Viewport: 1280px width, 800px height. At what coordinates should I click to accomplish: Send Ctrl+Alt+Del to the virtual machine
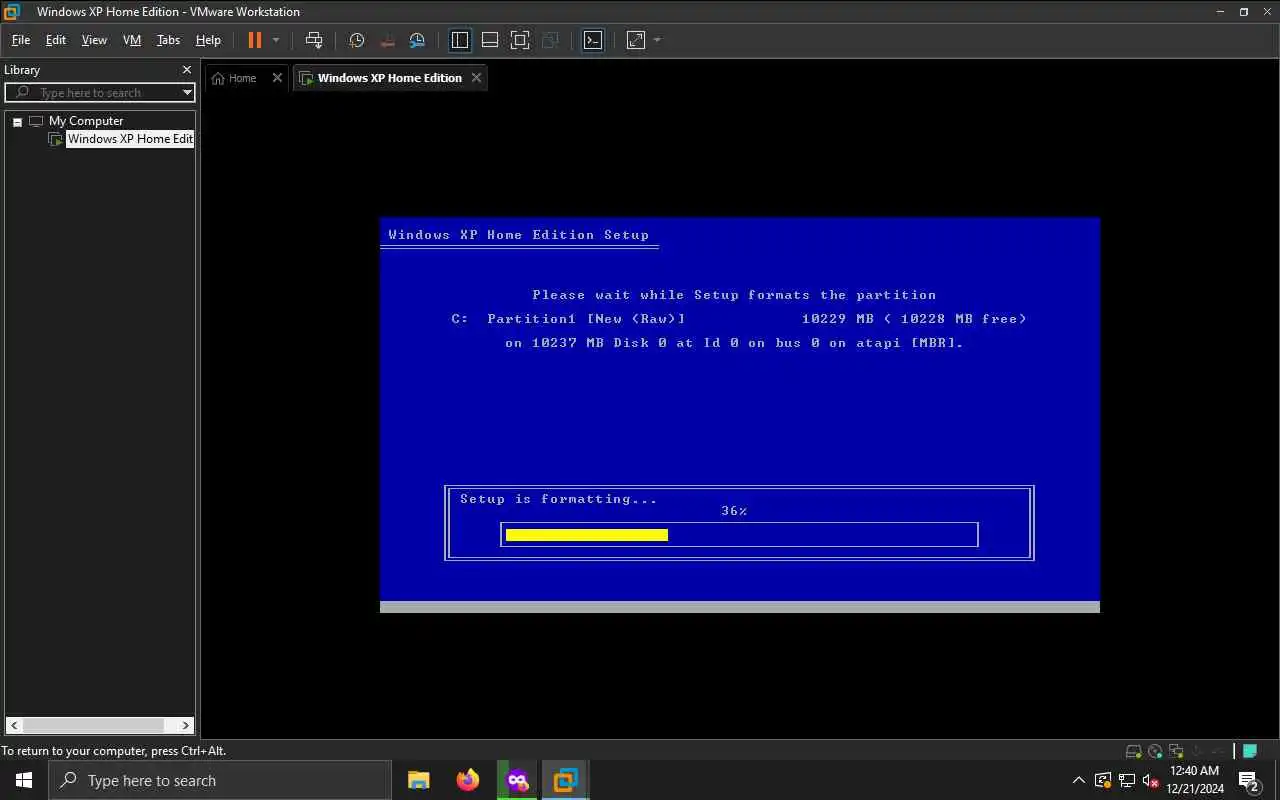[x=314, y=40]
